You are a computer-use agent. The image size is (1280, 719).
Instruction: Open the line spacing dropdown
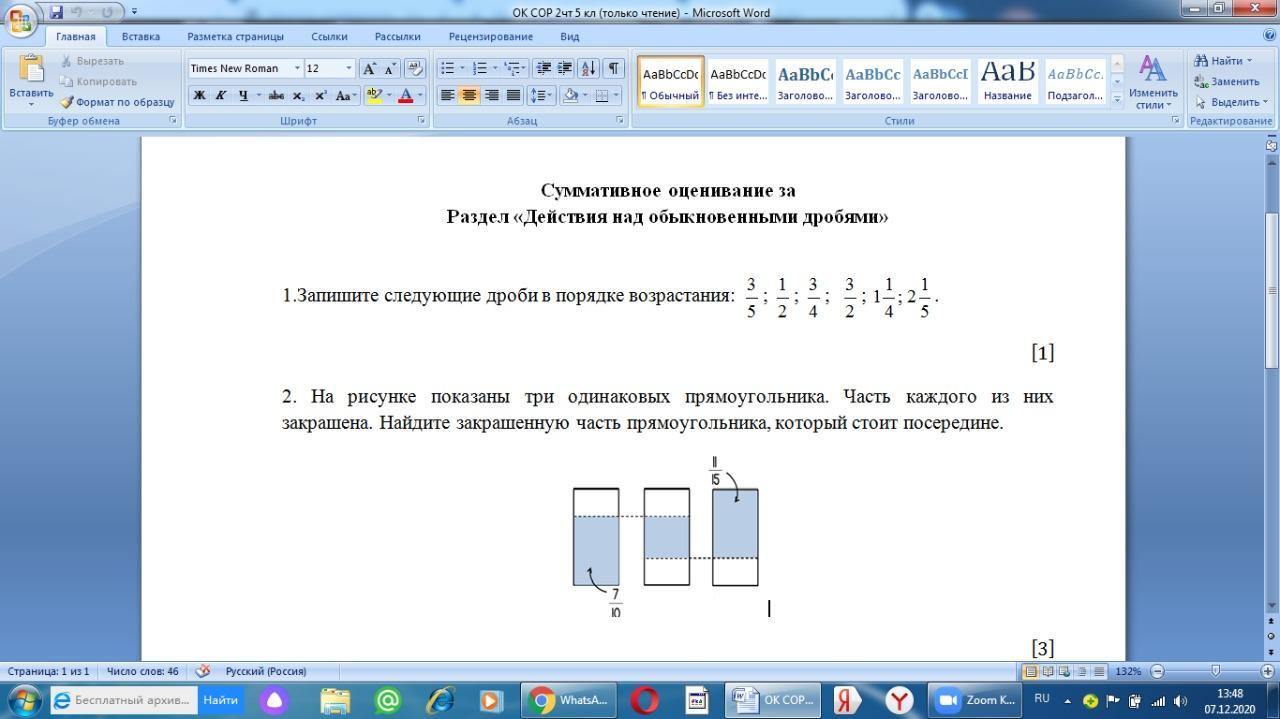[x=541, y=96]
